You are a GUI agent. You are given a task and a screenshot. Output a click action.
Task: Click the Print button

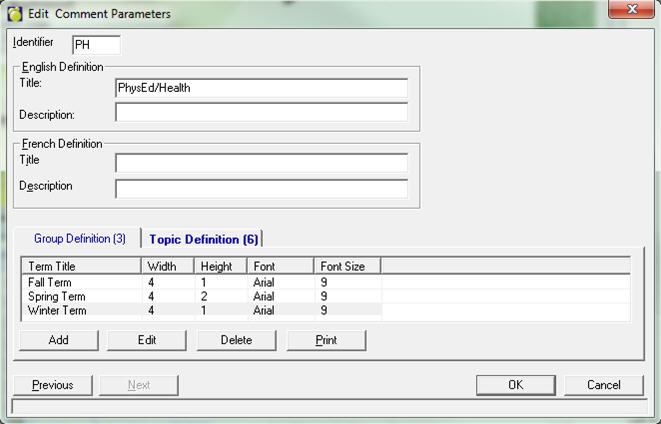click(326, 340)
